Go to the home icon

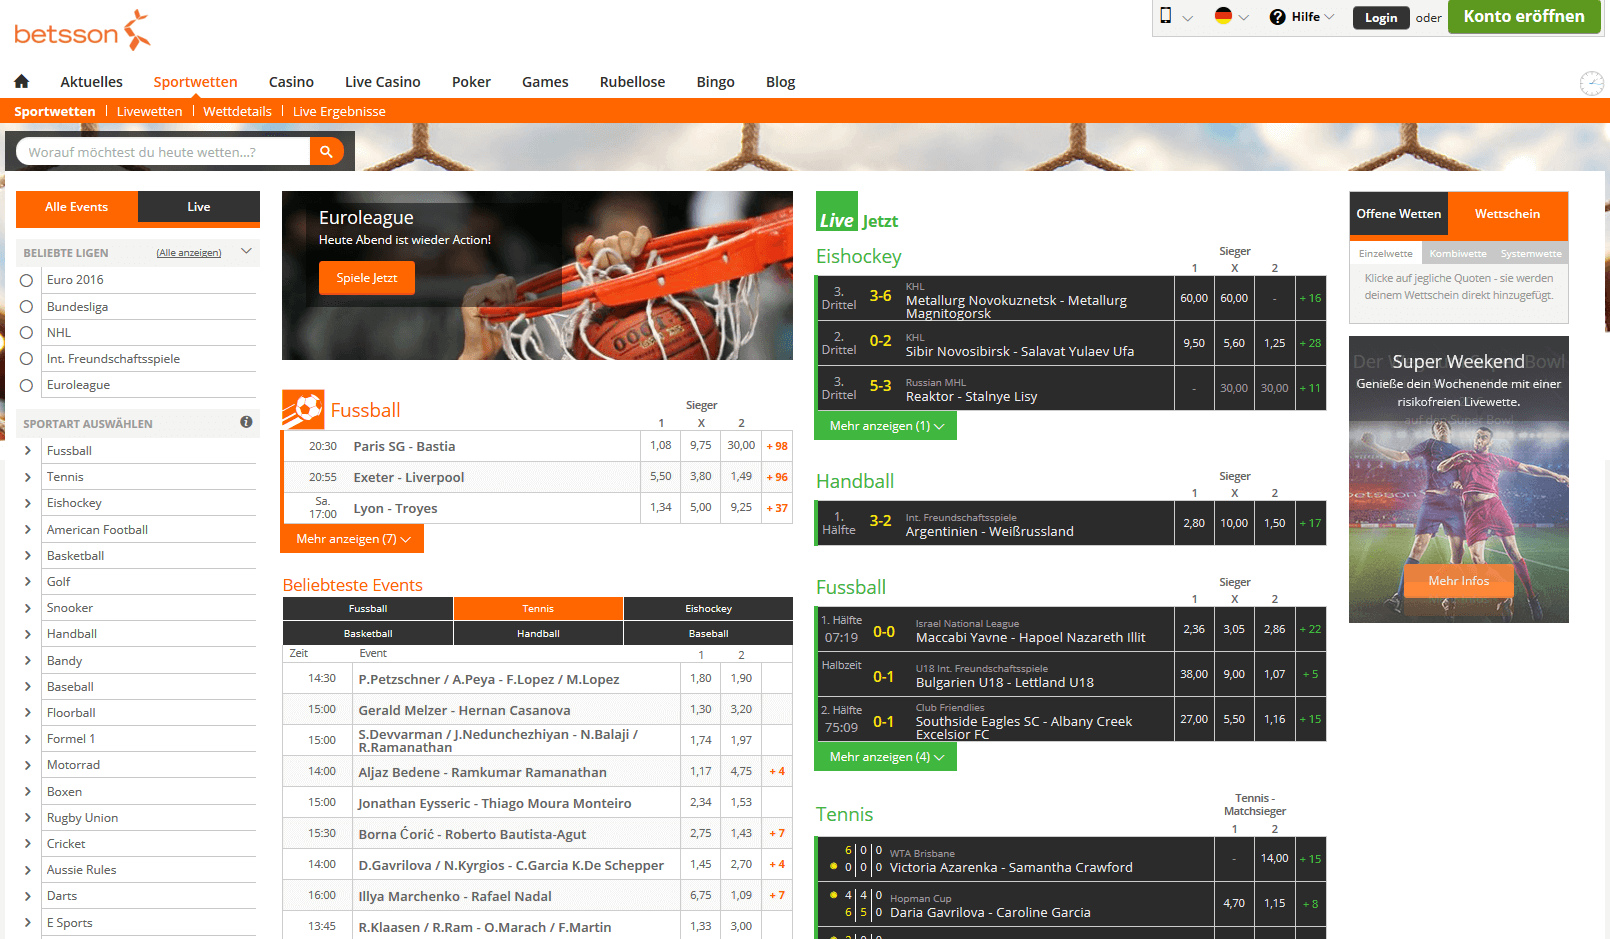click(x=21, y=82)
